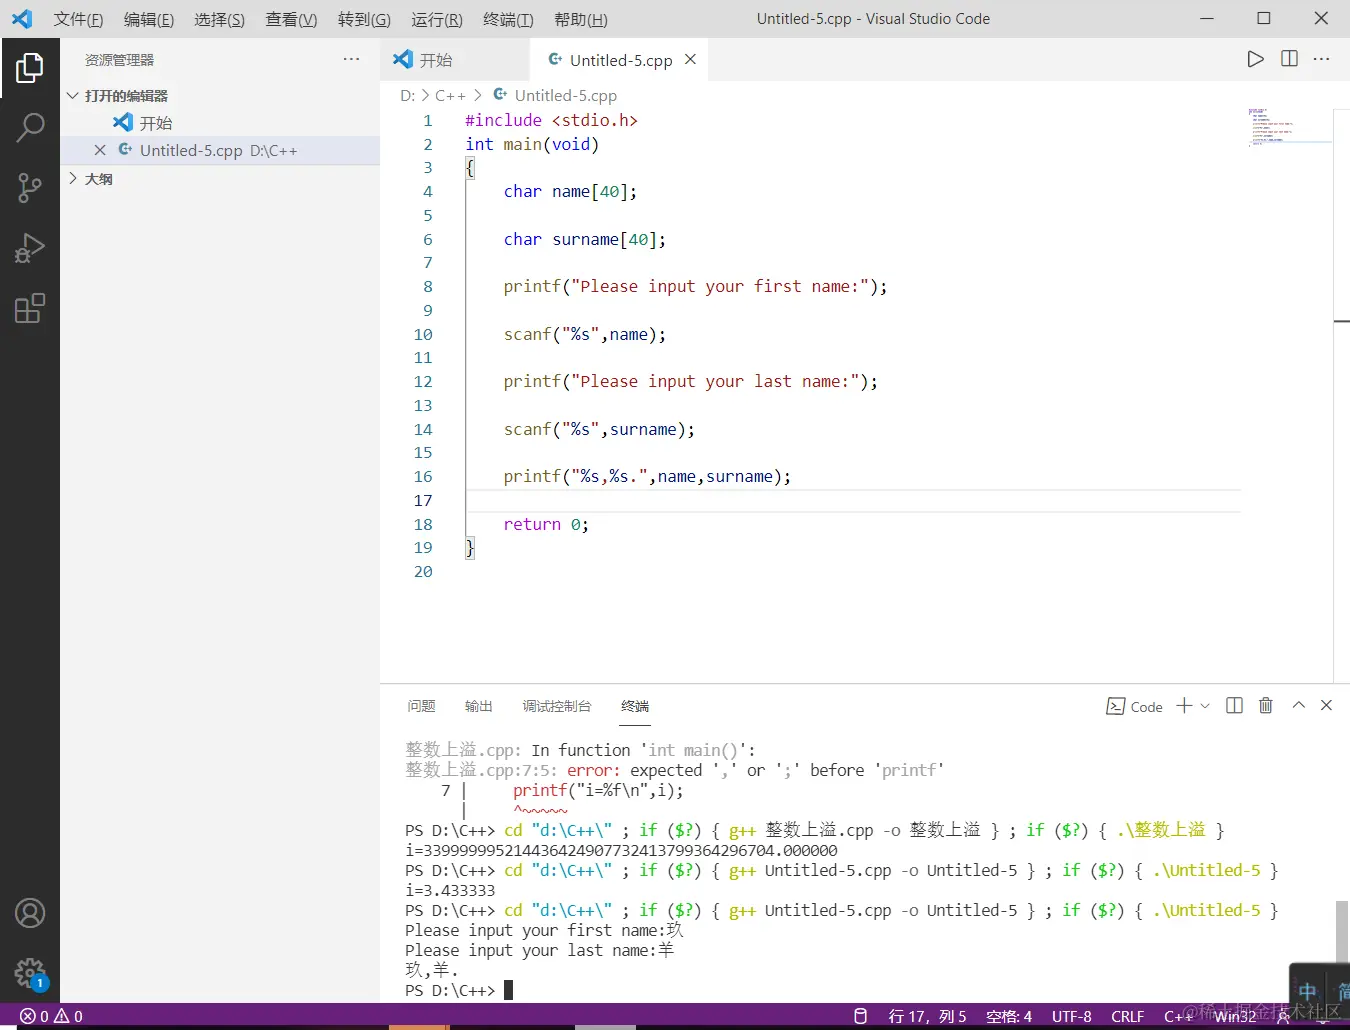The width and height of the screenshot is (1350, 1030).
Task: Run the code with play button
Action: pos(1255,59)
